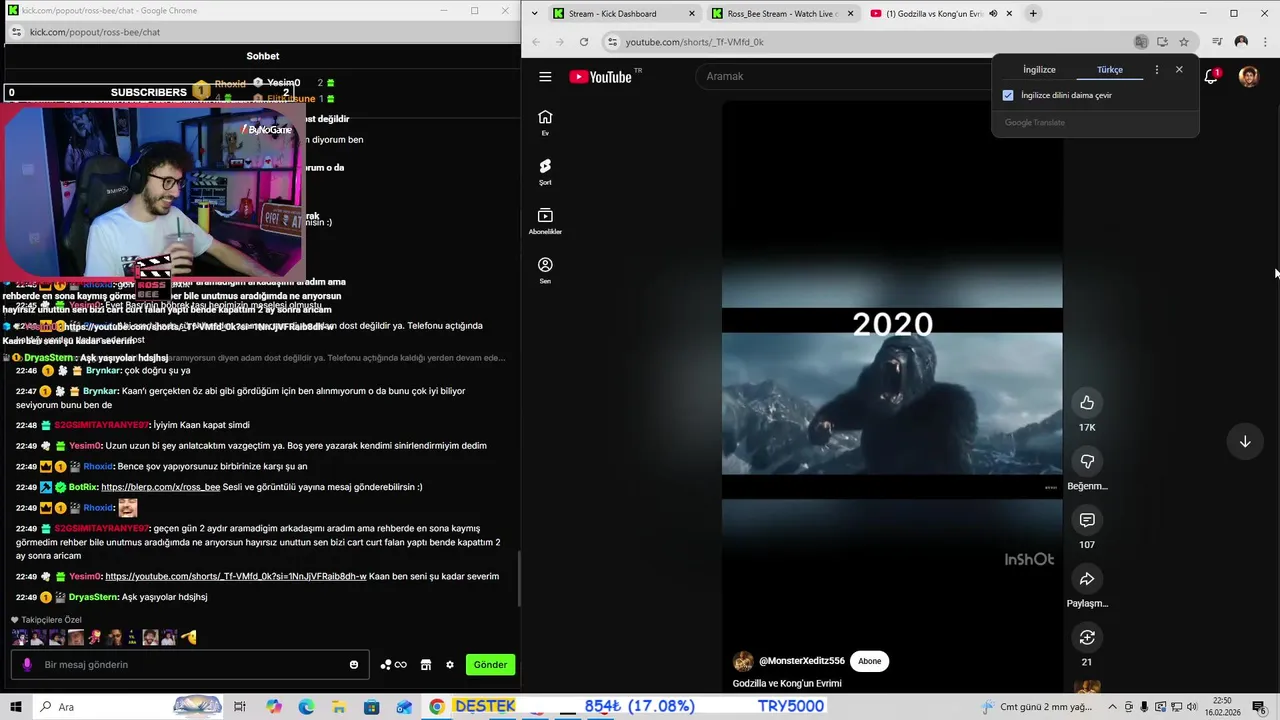Image resolution: width=1280 pixels, height=720 pixels.
Task: Close the translate popup
Action: tap(1179, 70)
